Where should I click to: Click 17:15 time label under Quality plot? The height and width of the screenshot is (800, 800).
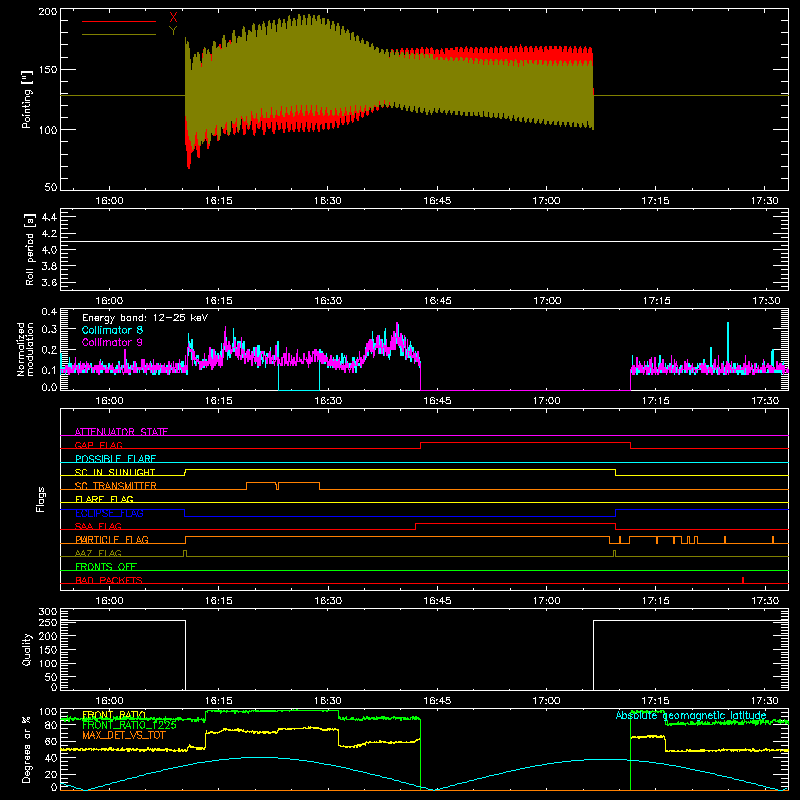pyautogui.click(x=655, y=701)
